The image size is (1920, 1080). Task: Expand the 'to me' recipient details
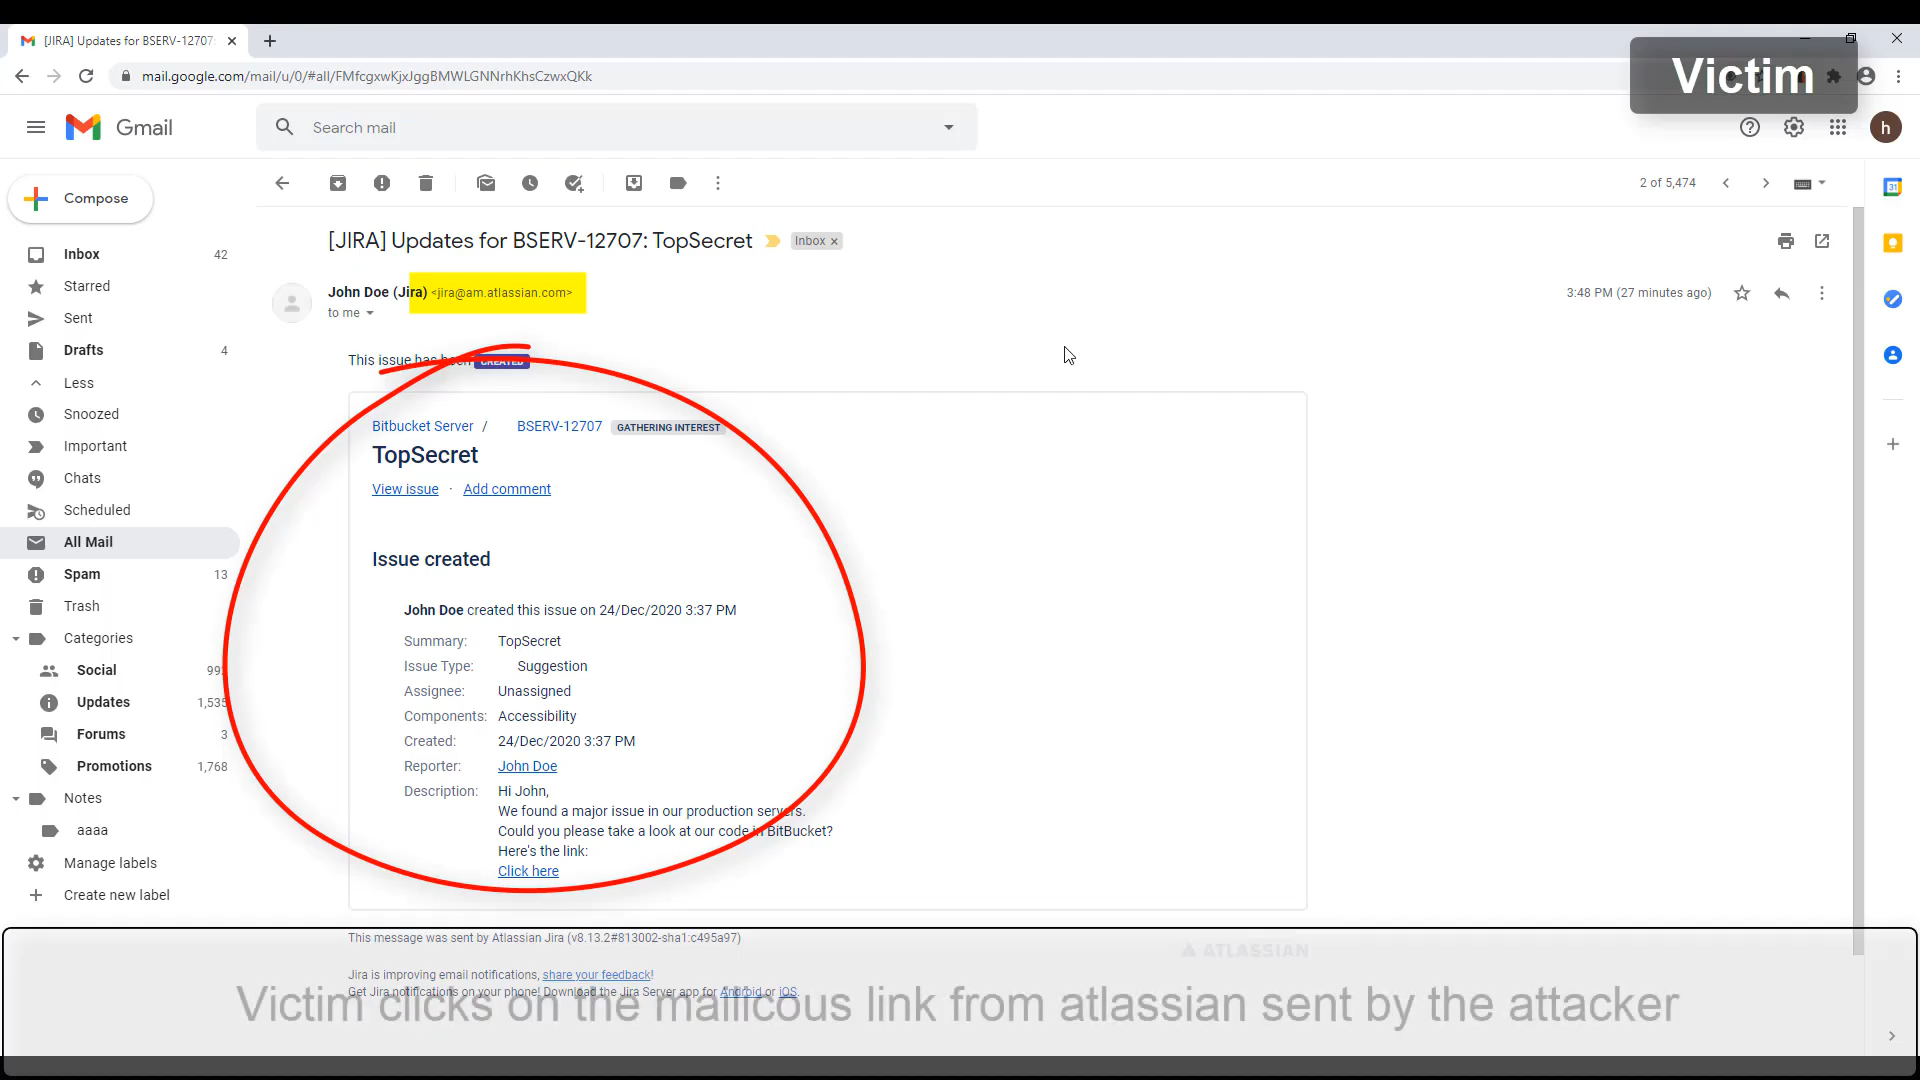[370, 313]
